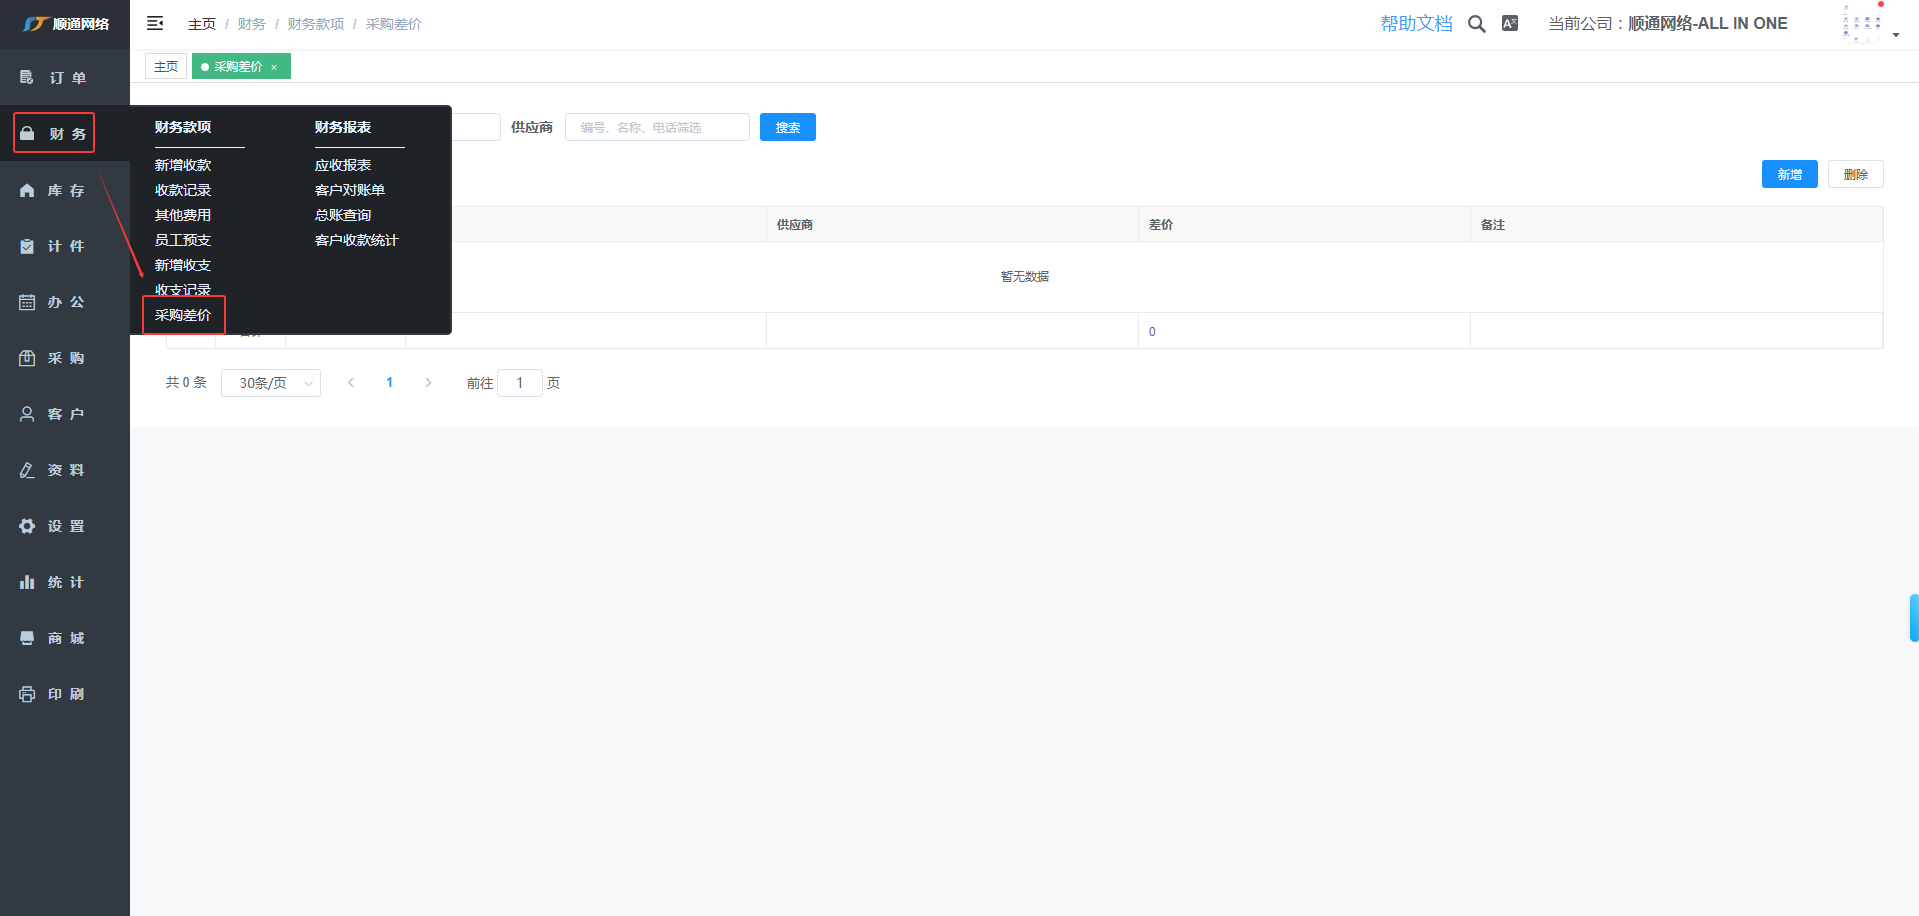Select 新增收款 in finance menu

pyautogui.click(x=183, y=165)
